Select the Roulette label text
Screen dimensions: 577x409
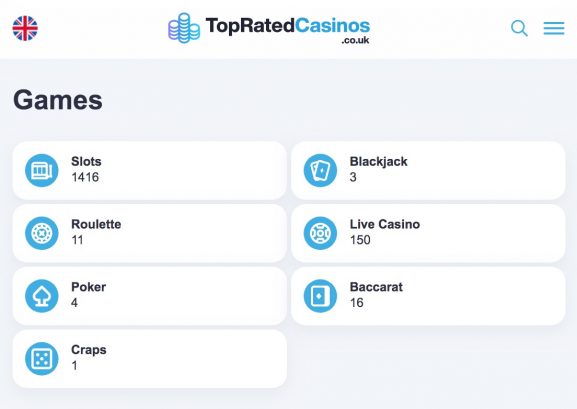coord(96,224)
